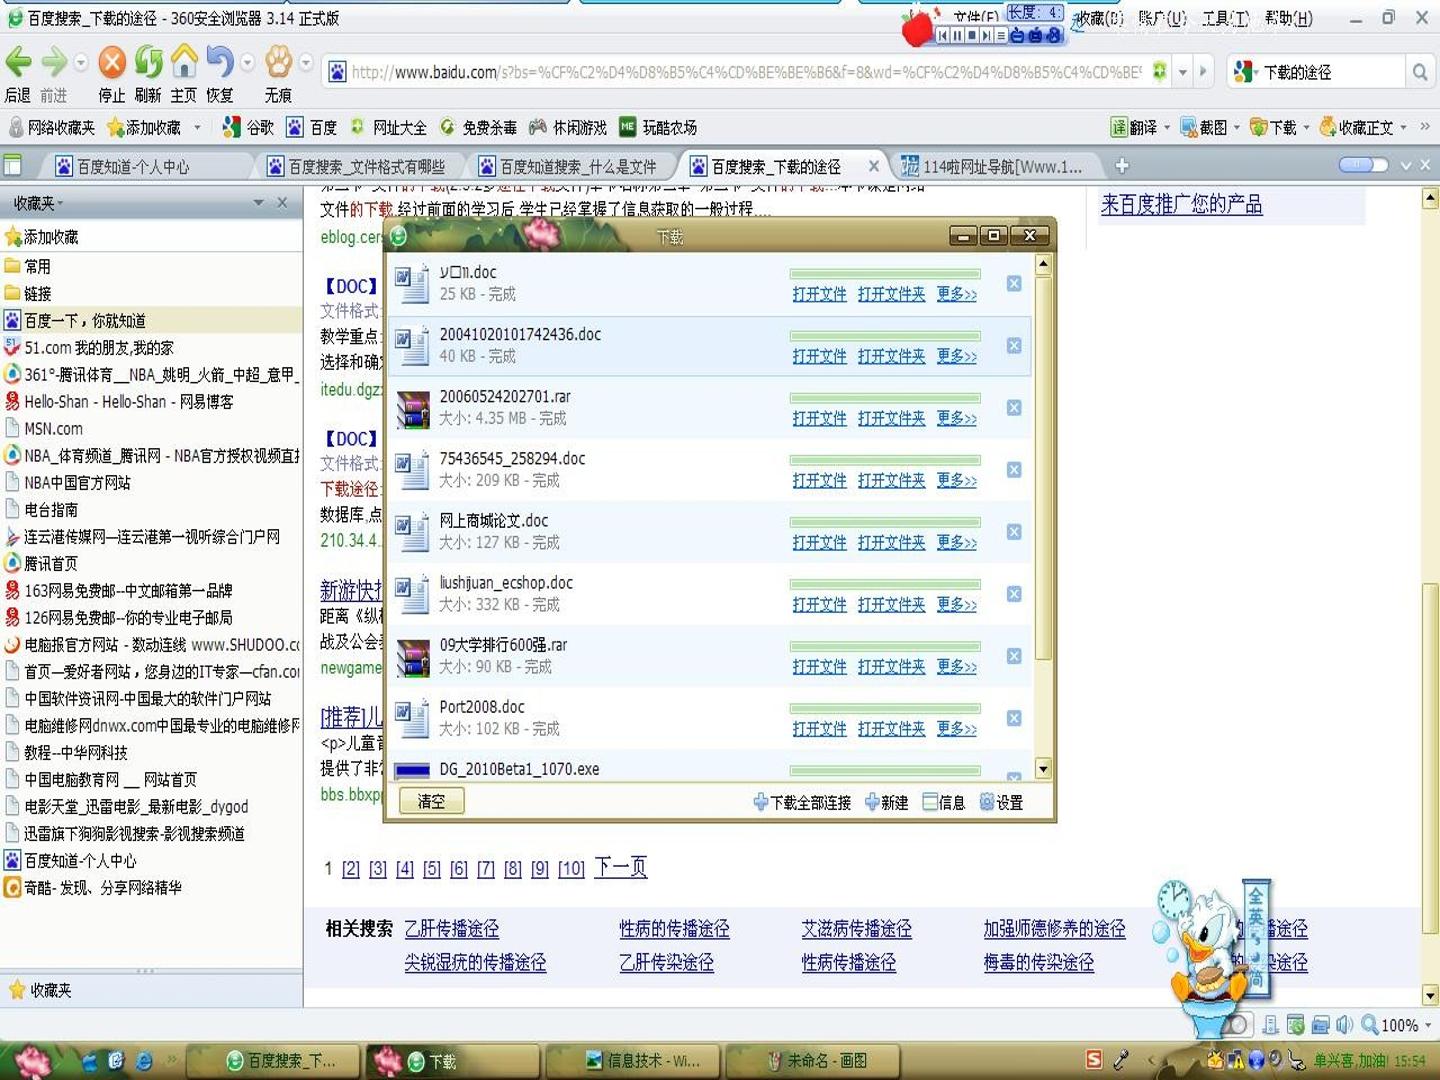Image resolution: width=1440 pixels, height=1080 pixels.
Task: Toggle the sidebar panel icon left of tabs
Action: click(13, 165)
